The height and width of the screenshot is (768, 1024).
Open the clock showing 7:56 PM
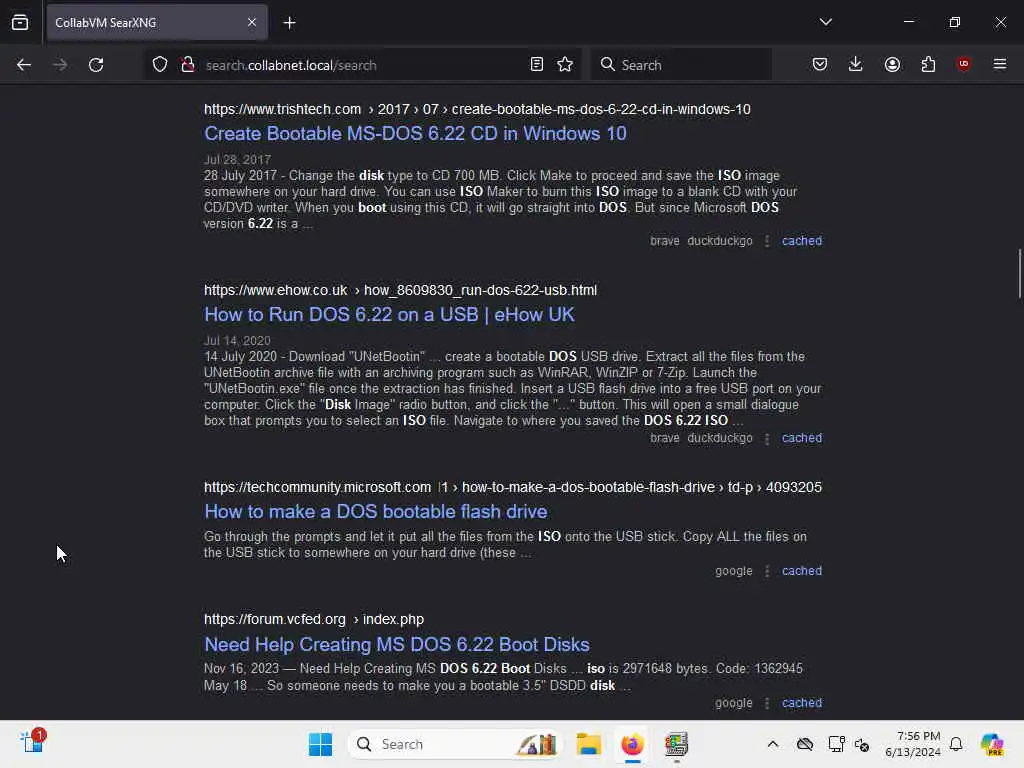click(x=912, y=744)
